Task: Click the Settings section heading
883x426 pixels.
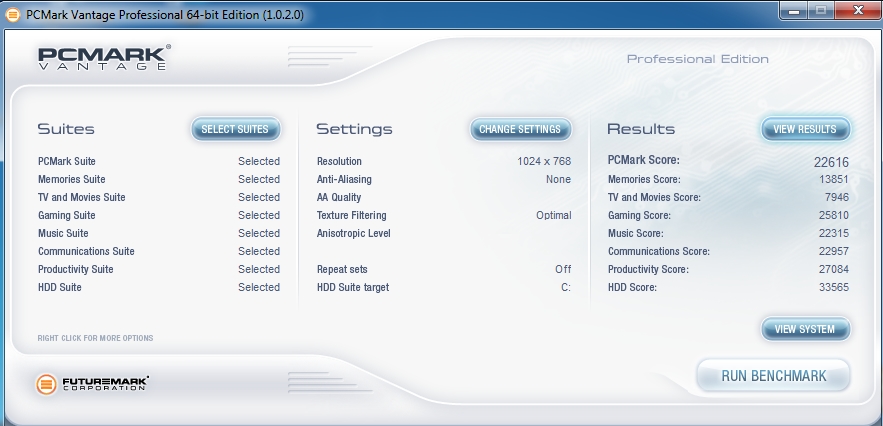Action: tap(354, 130)
